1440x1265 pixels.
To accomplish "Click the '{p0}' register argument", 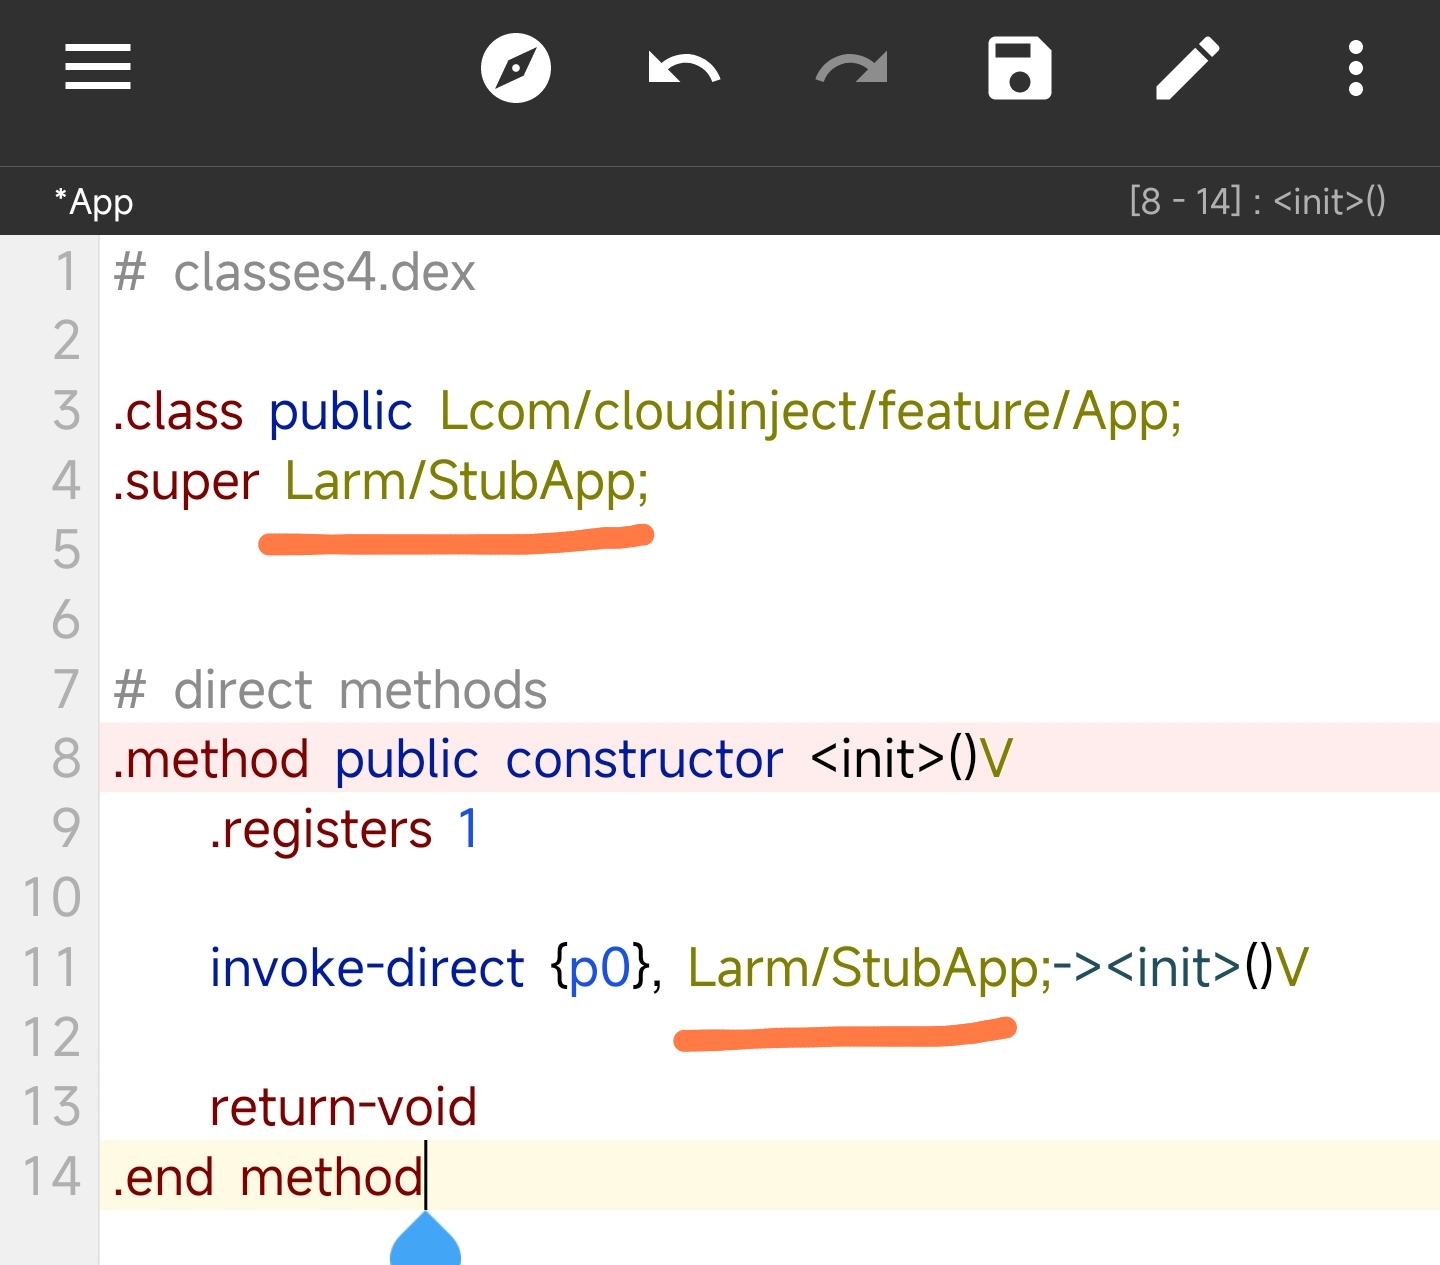I will point(601,968).
